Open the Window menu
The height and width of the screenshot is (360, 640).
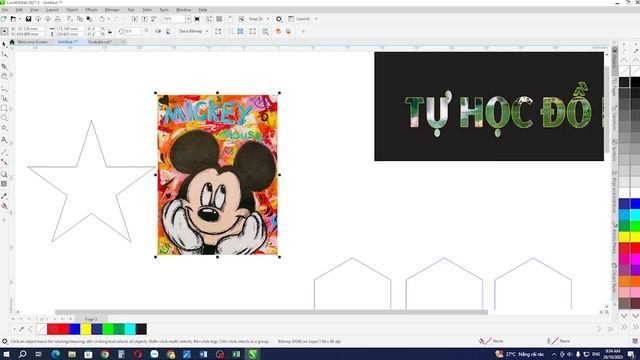coord(183,9)
